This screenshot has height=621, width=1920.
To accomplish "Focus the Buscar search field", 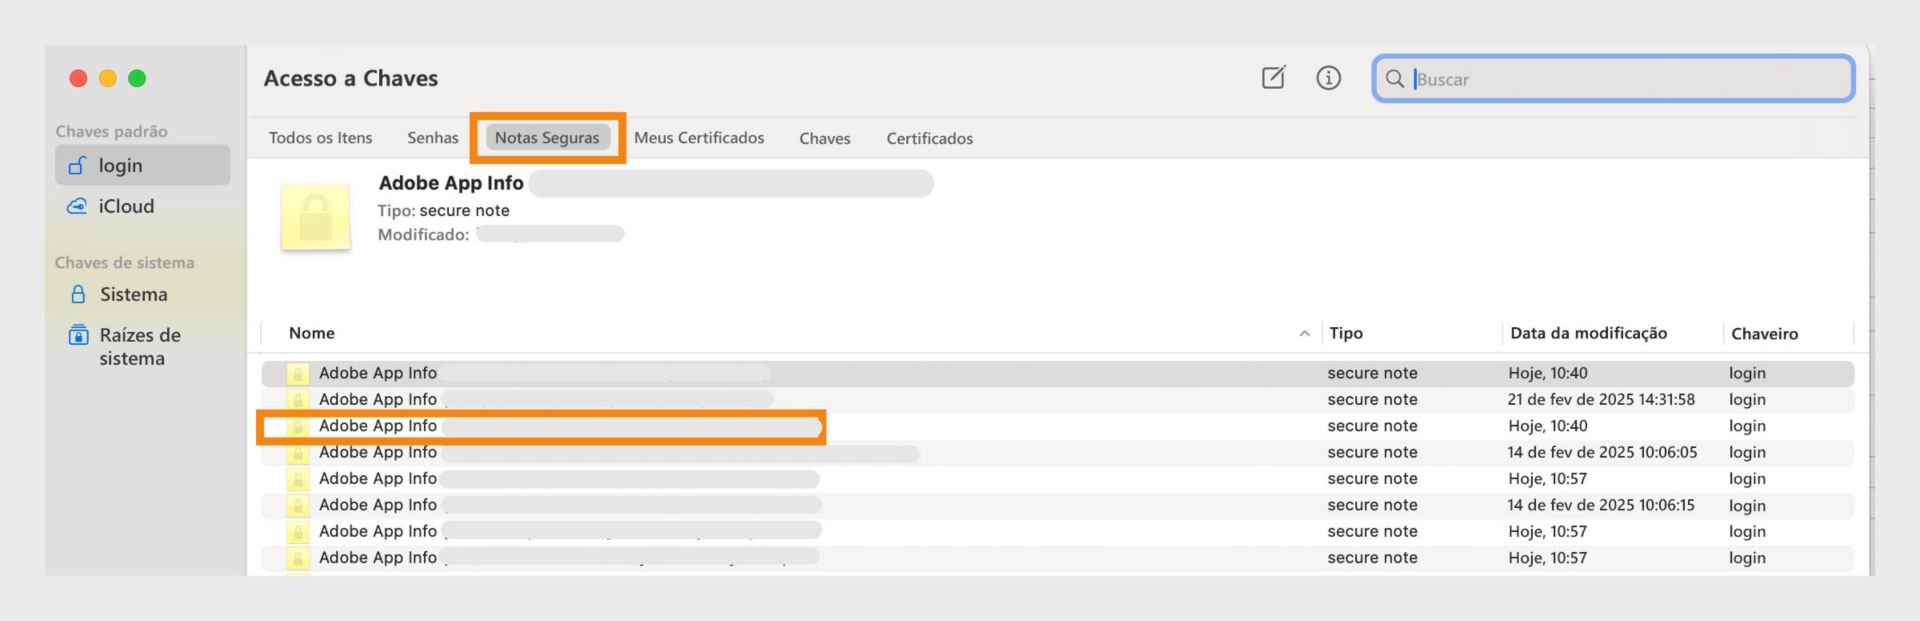I will pos(1614,79).
